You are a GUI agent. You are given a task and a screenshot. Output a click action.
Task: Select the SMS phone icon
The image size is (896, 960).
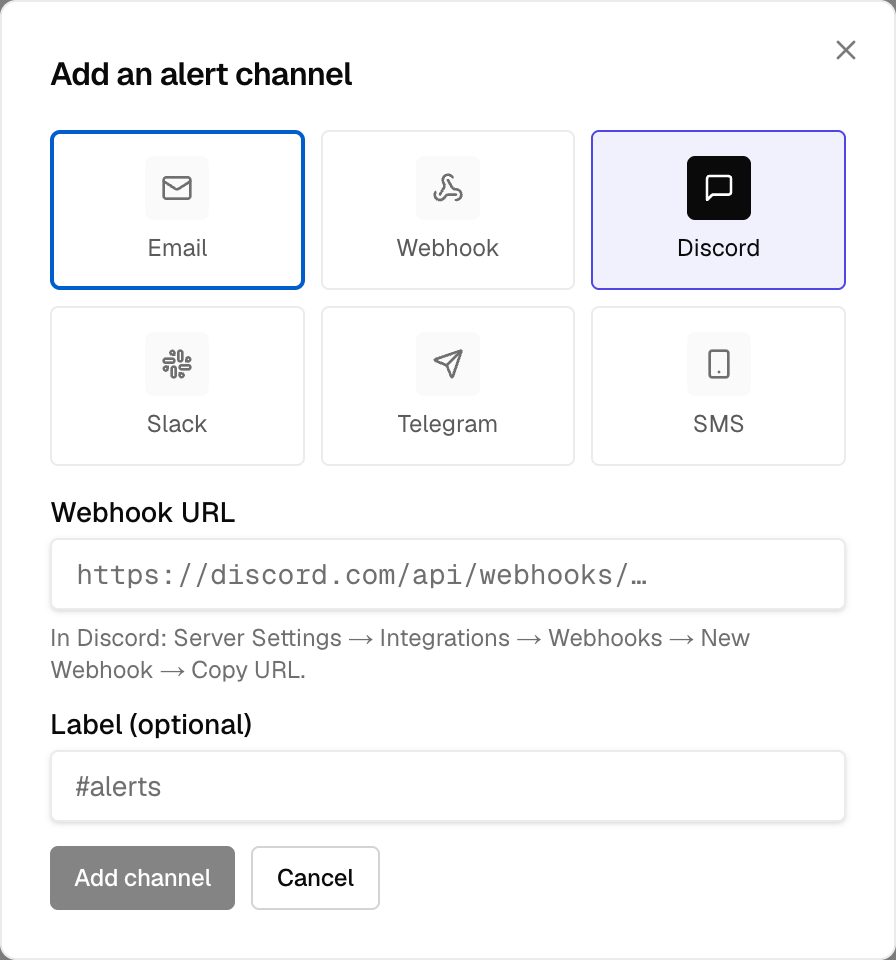pyautogui.click(x=718, y=364)
